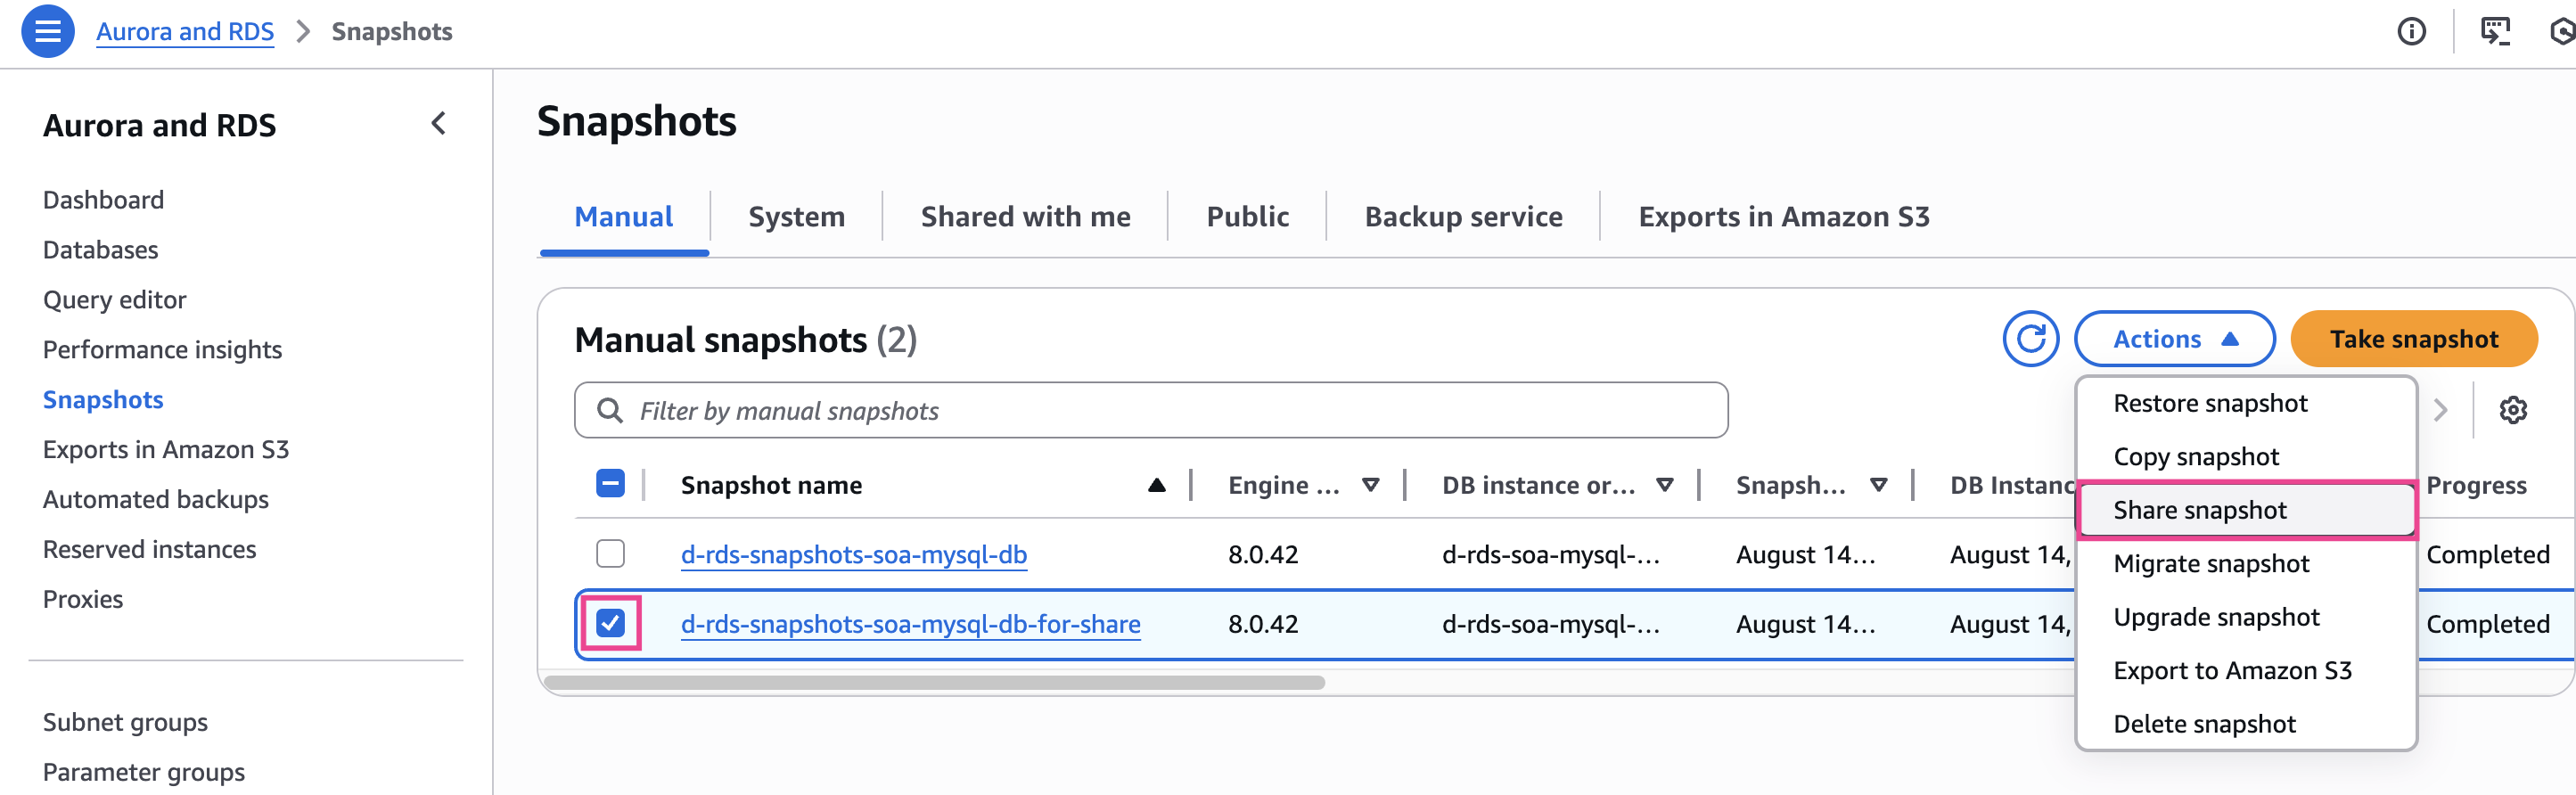Choose Share snapshot from Actions menu
The image size is (2576, 795).
click(2200, 510)
